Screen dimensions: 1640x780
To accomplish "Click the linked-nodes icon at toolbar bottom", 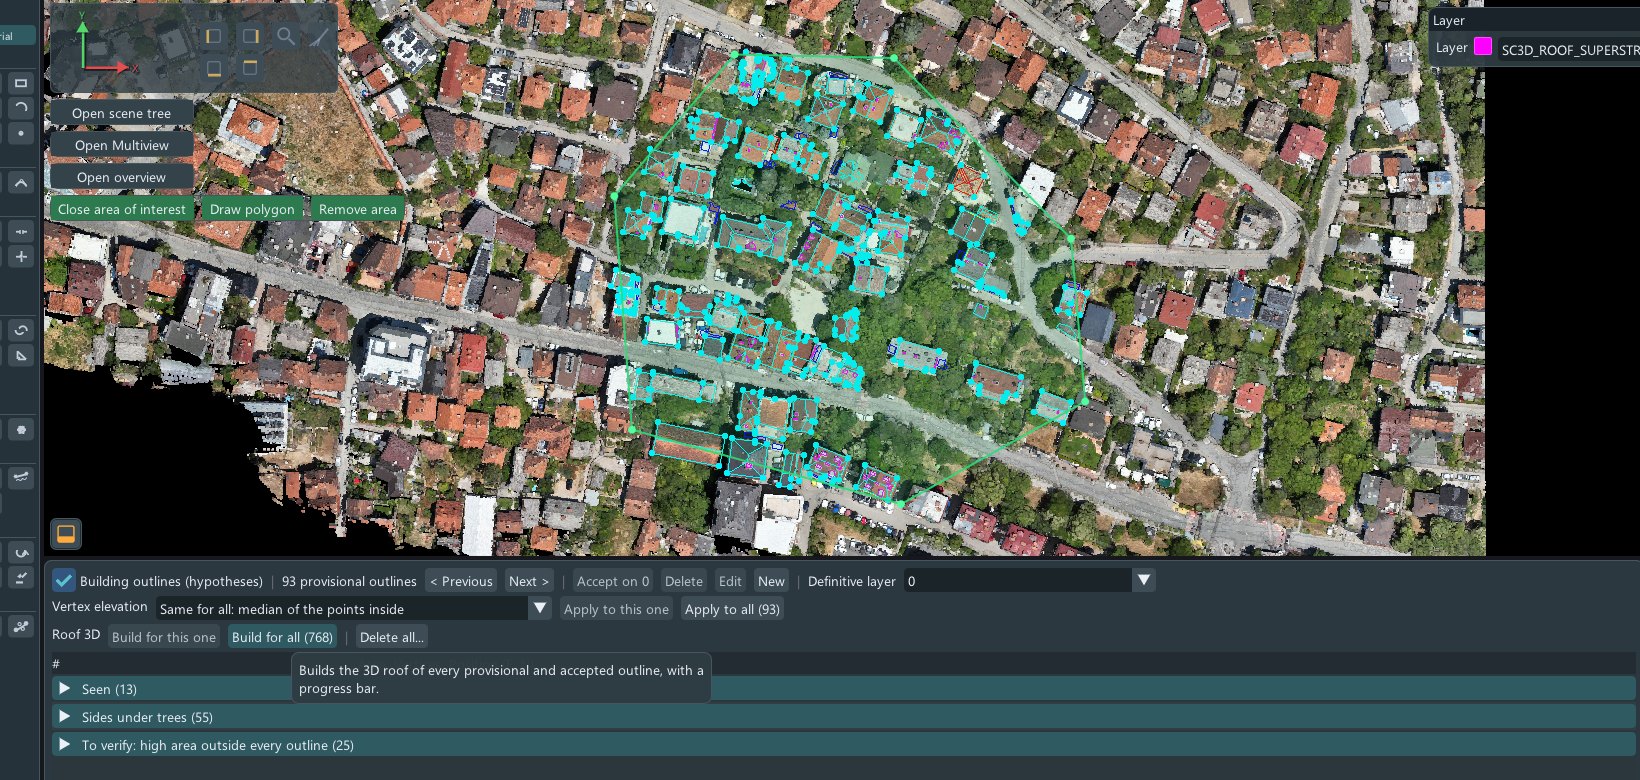I will (20, 627).
